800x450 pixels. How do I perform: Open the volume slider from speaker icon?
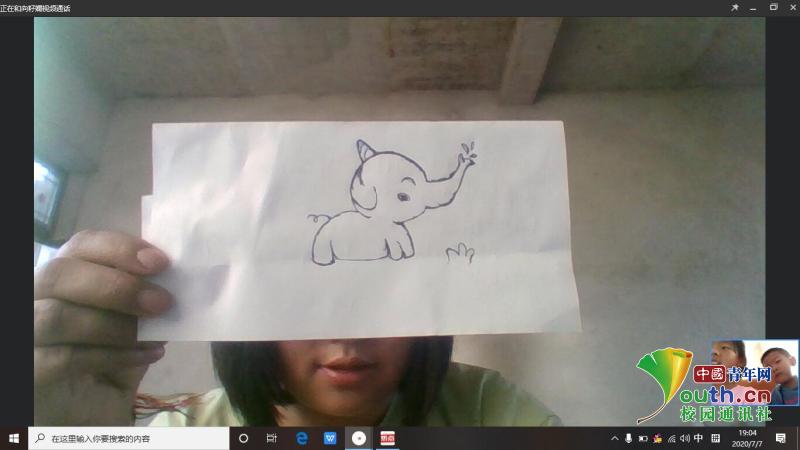pos(684,438)
